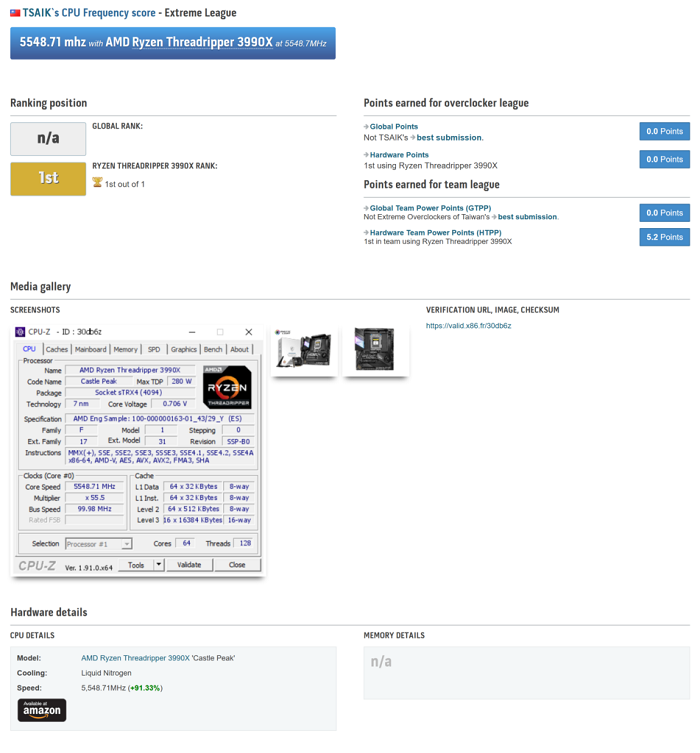Click the Taiwan flag icon beside TSAIK
This screenshot has width=700, height=753.
(15, 13)
